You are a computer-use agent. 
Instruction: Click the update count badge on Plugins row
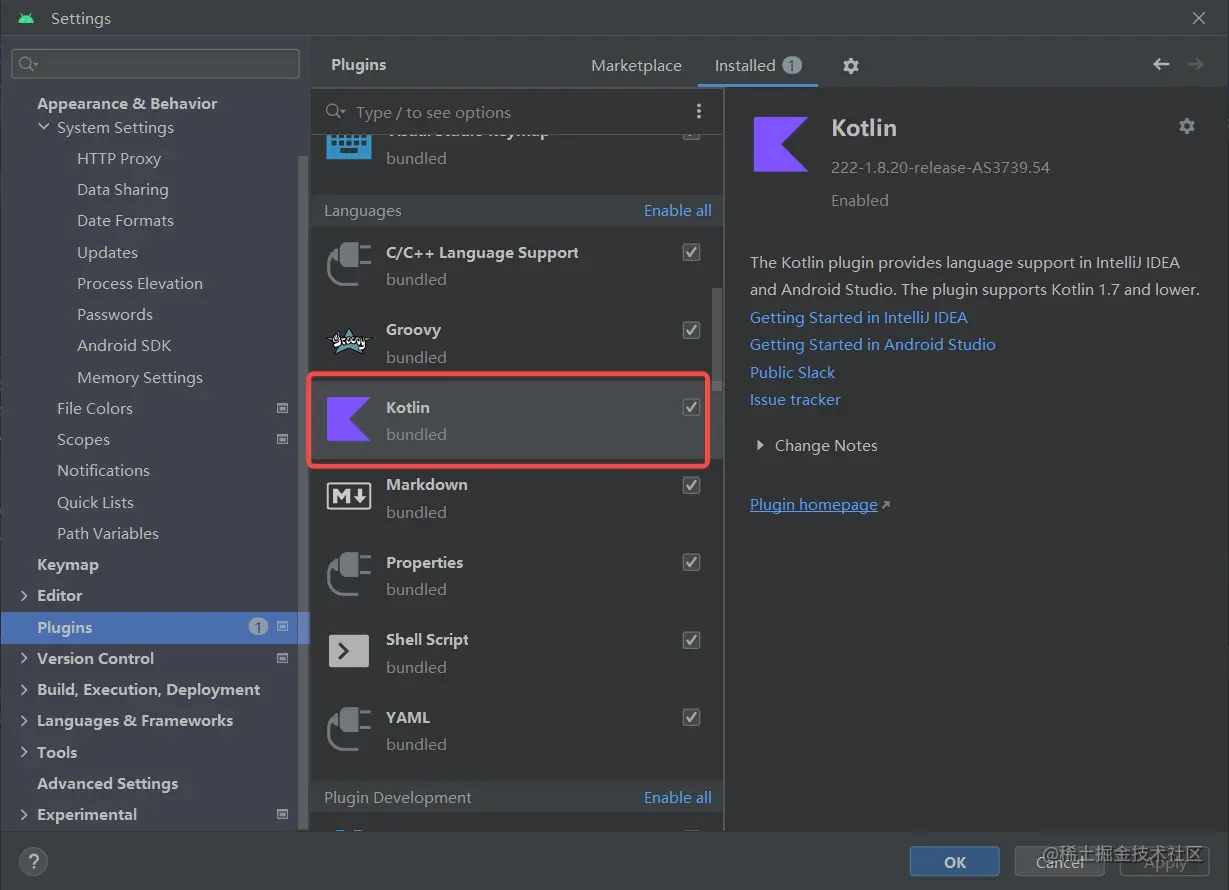258,627
